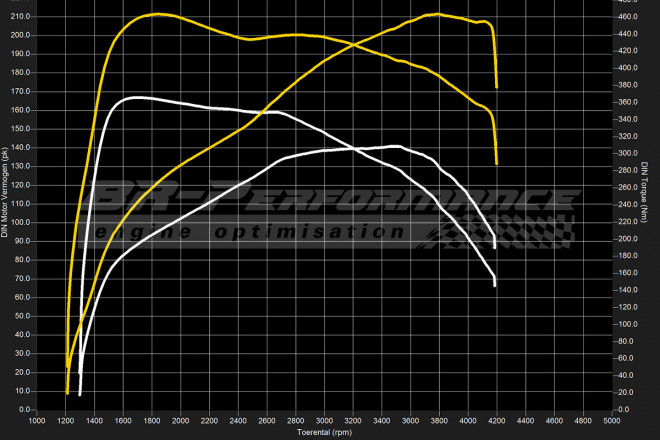This screenshot has height=440, width=660.
Task: Click the 3600 rpm x-axis tick label
Action: point(411,421)
